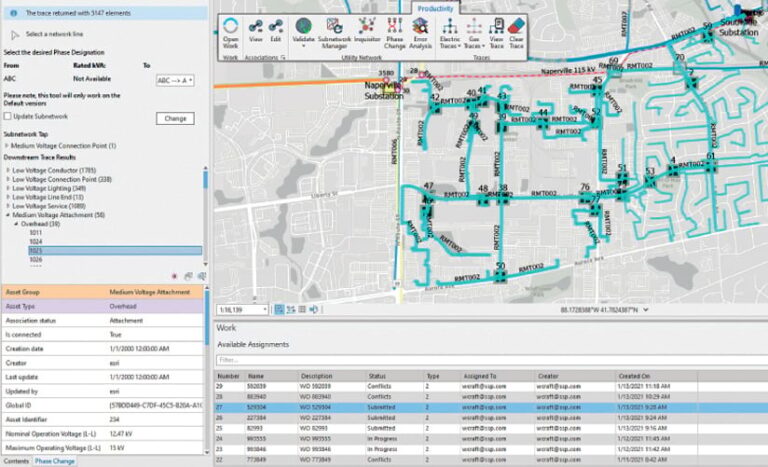Click the 12.47 kV nominal voltage value
The width and height of the screenshot is (768, 467).
pyautogui.click(x=120, y=434)
